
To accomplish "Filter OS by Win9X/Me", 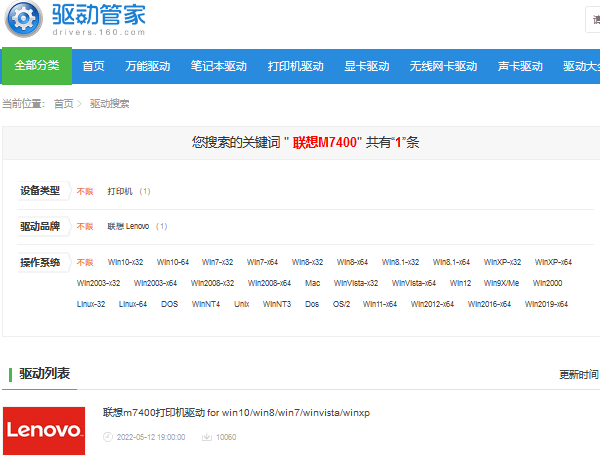I will (x=501, y=283).
